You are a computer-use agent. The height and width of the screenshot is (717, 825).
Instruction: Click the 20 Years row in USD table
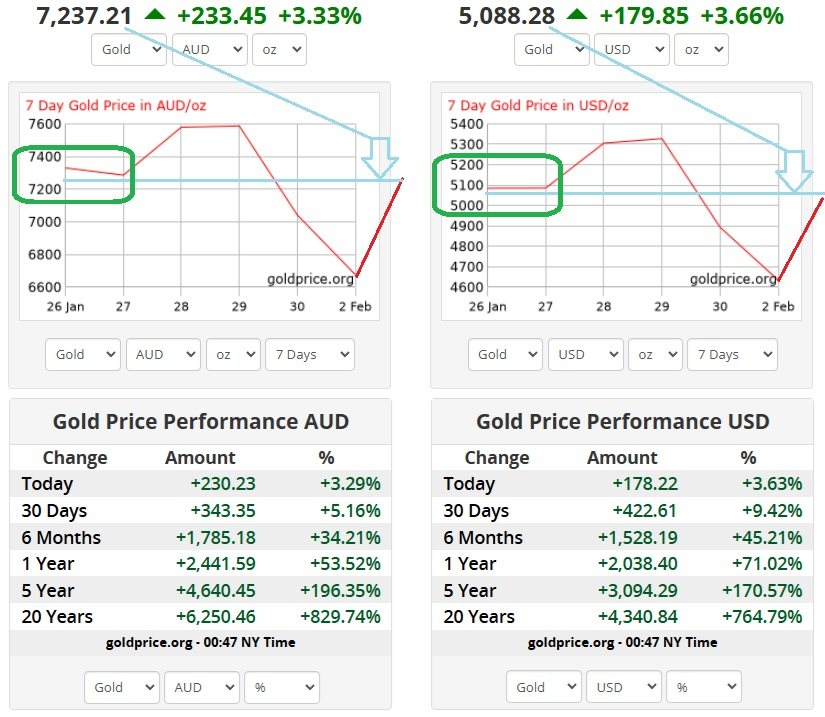coord(623,616)
